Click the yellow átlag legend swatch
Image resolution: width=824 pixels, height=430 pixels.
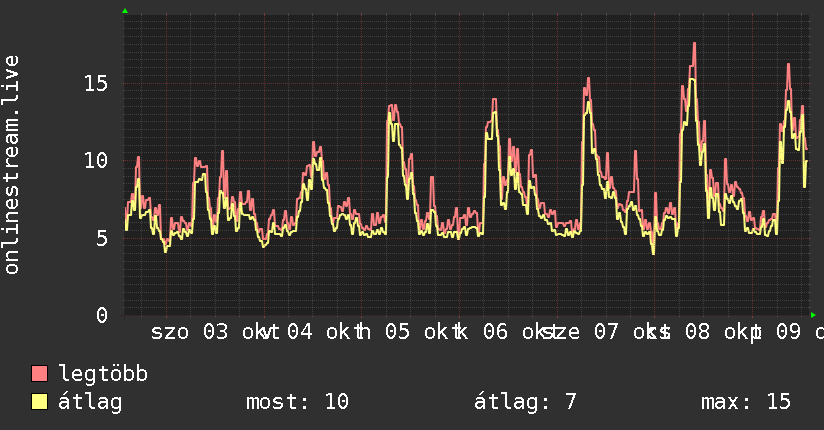pyautogui.click(x=39, y=402)
